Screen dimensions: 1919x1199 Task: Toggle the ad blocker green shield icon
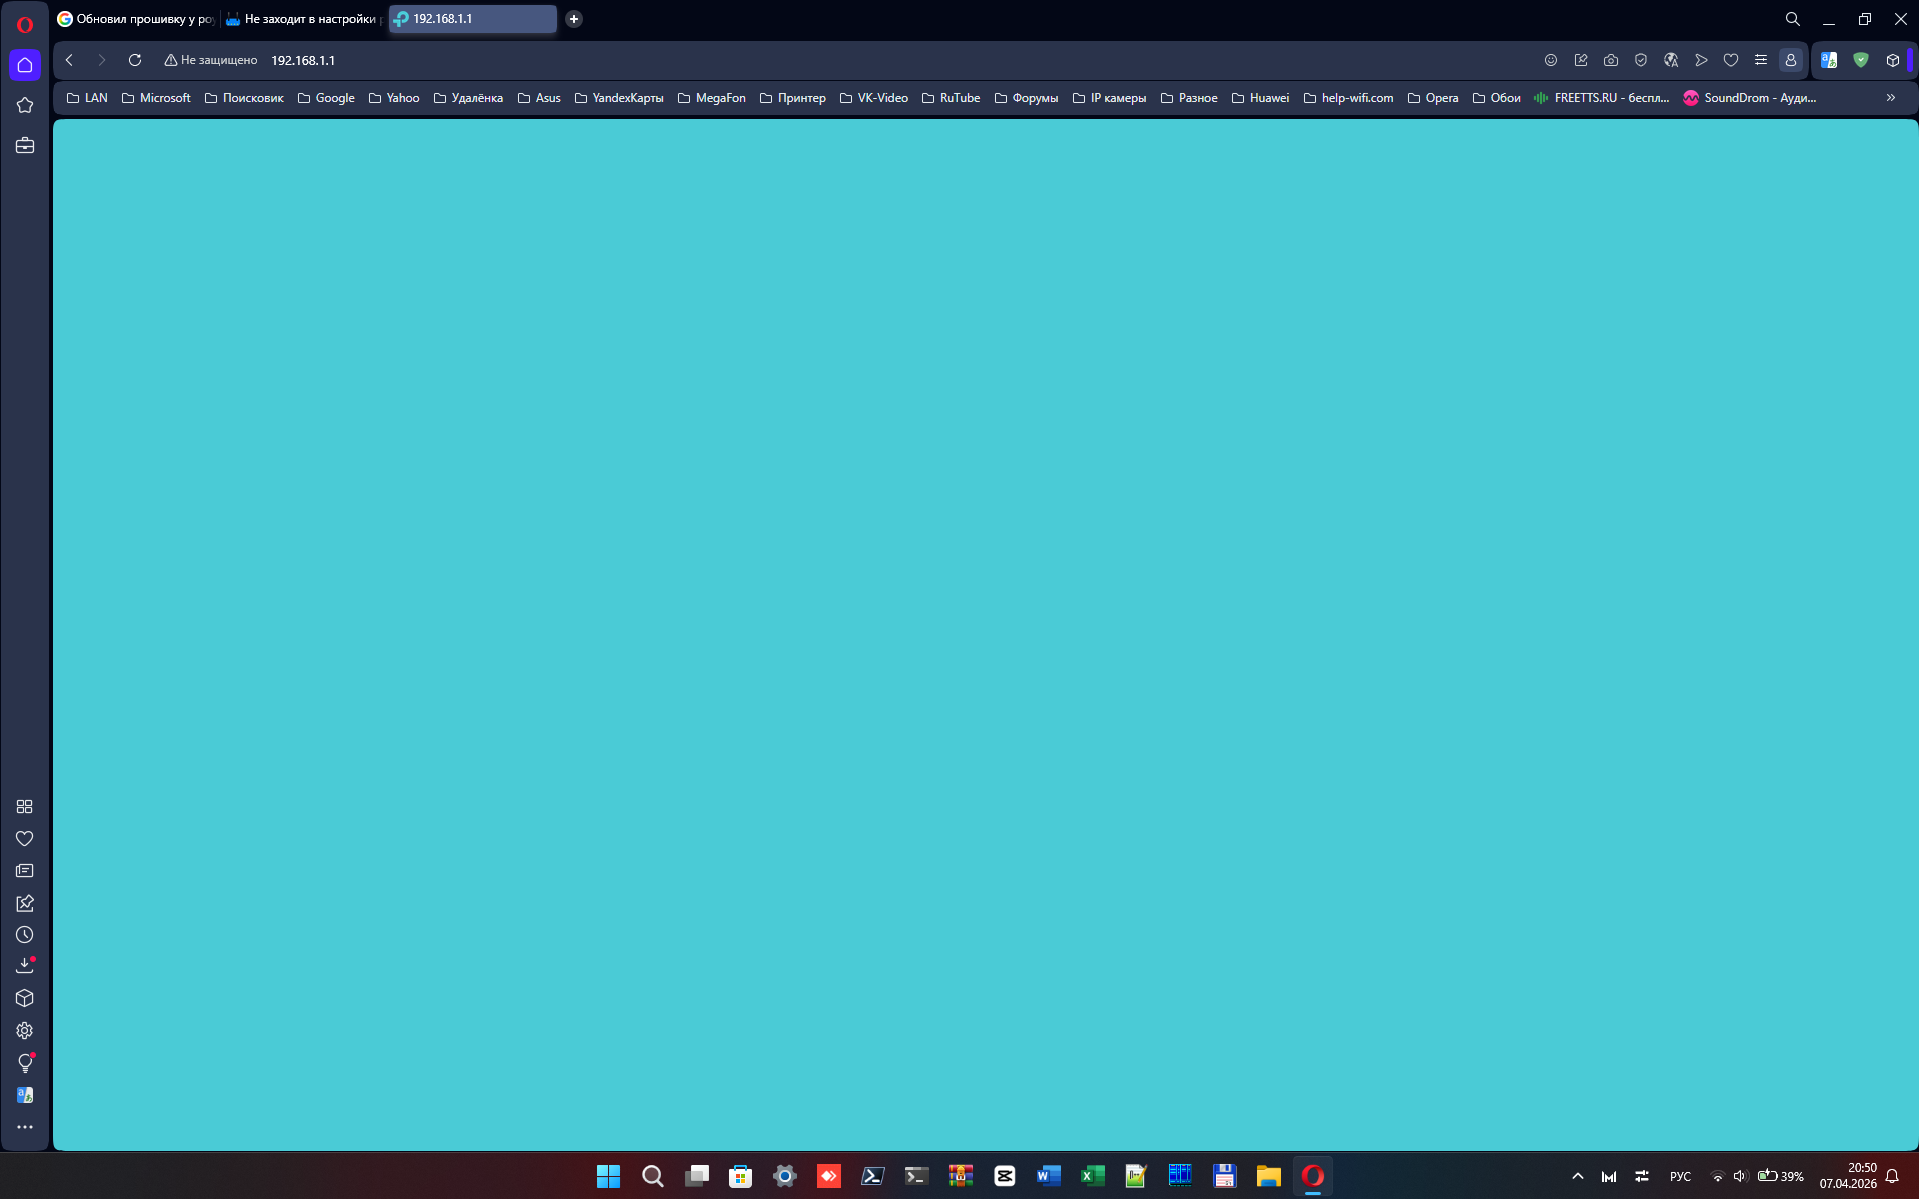1861,60
